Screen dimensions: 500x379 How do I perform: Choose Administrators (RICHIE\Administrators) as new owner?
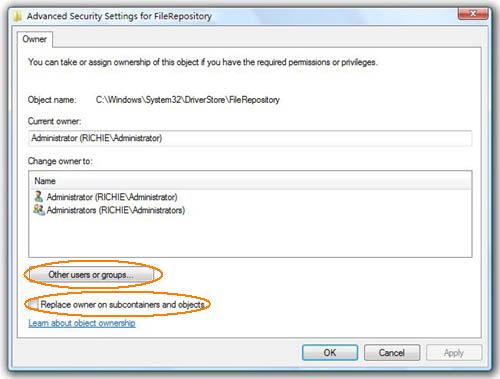[x=115, y=210]
